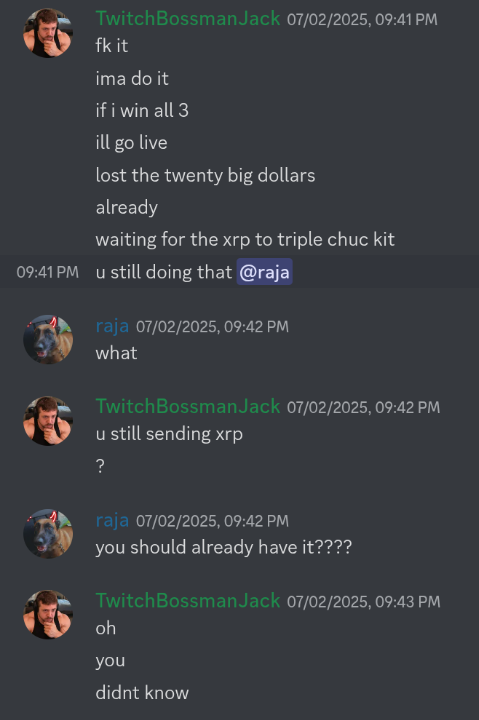Select the 'if i win all 3' message
The width and height of the screenshot is (479, 720).
(x=142, y=110)
